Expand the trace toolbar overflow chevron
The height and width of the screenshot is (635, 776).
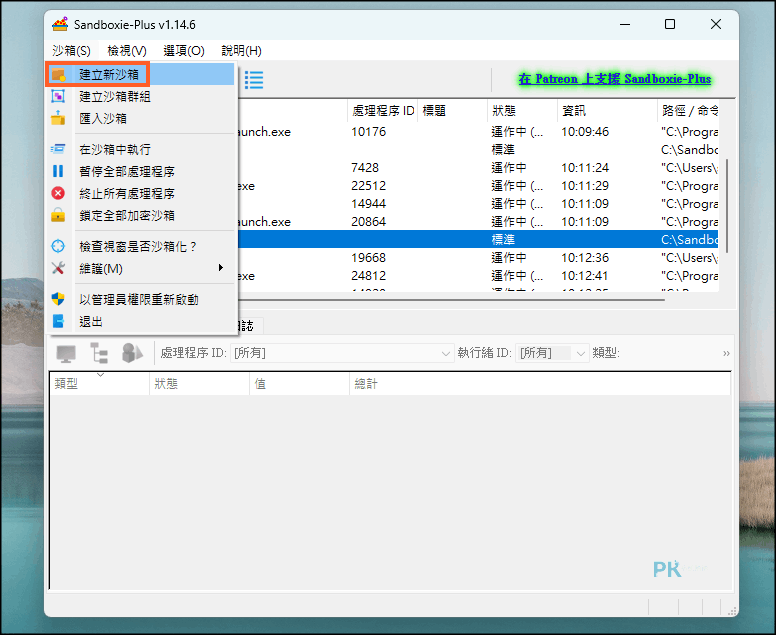tap(726, 353)
